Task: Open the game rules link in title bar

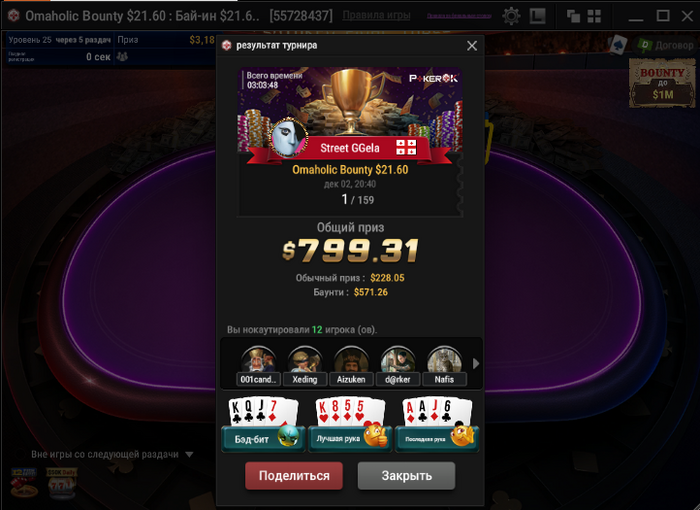Action: (376, 16)
